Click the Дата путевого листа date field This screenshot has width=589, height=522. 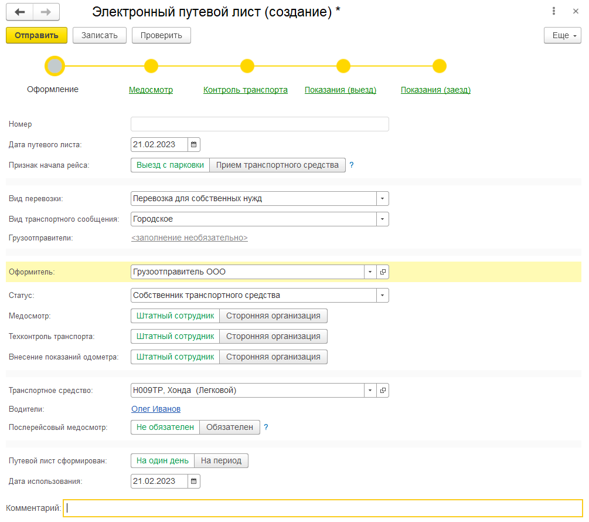point(159,145)
